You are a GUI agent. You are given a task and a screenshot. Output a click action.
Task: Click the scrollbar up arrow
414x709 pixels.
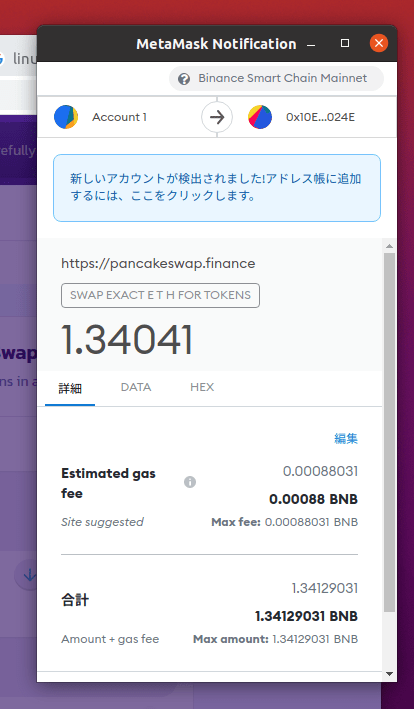point(389,246)
